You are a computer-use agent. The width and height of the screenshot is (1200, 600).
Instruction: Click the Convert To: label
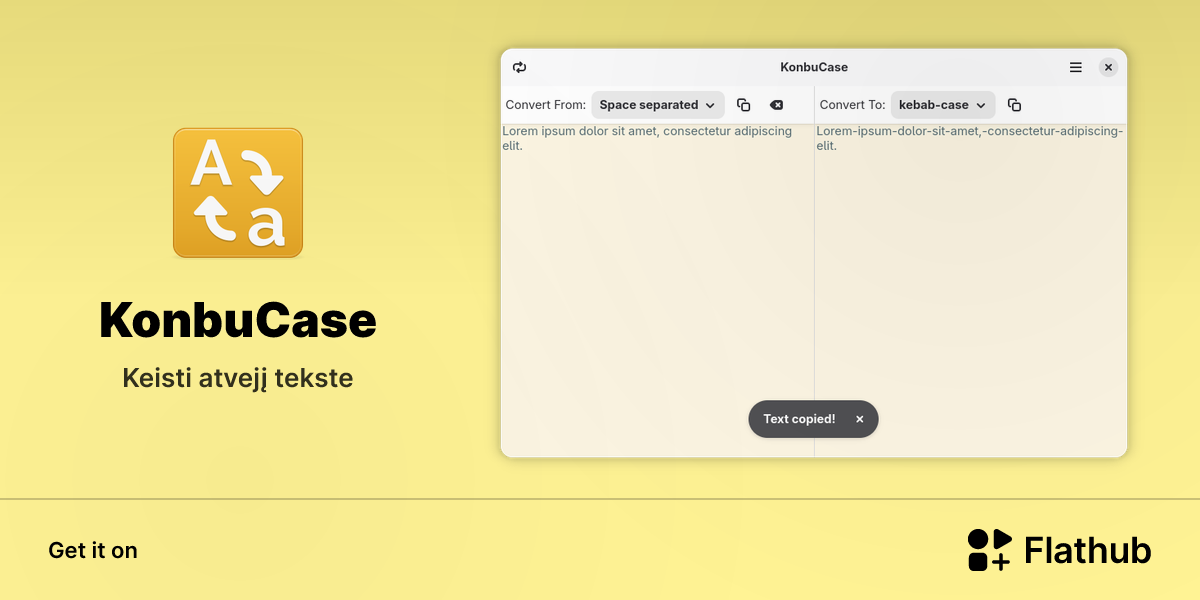point(852,105)
